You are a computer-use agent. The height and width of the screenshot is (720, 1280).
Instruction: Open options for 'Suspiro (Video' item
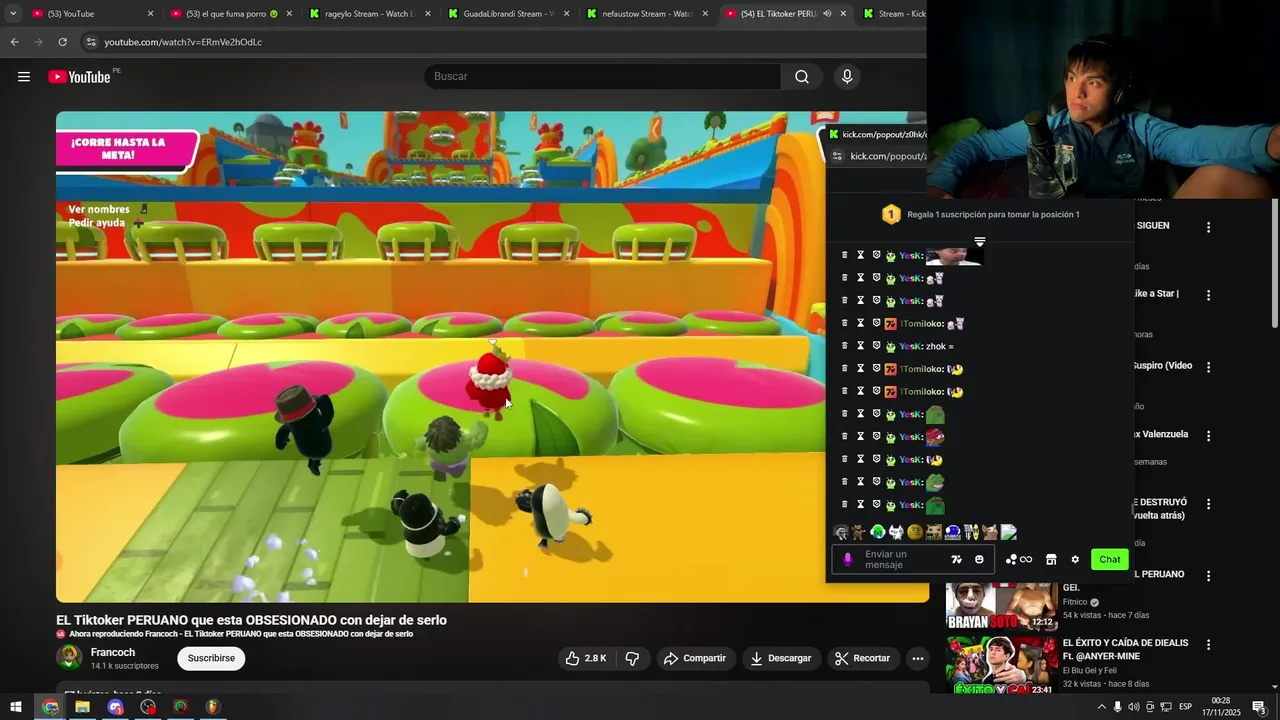[x=1208, y=367]
